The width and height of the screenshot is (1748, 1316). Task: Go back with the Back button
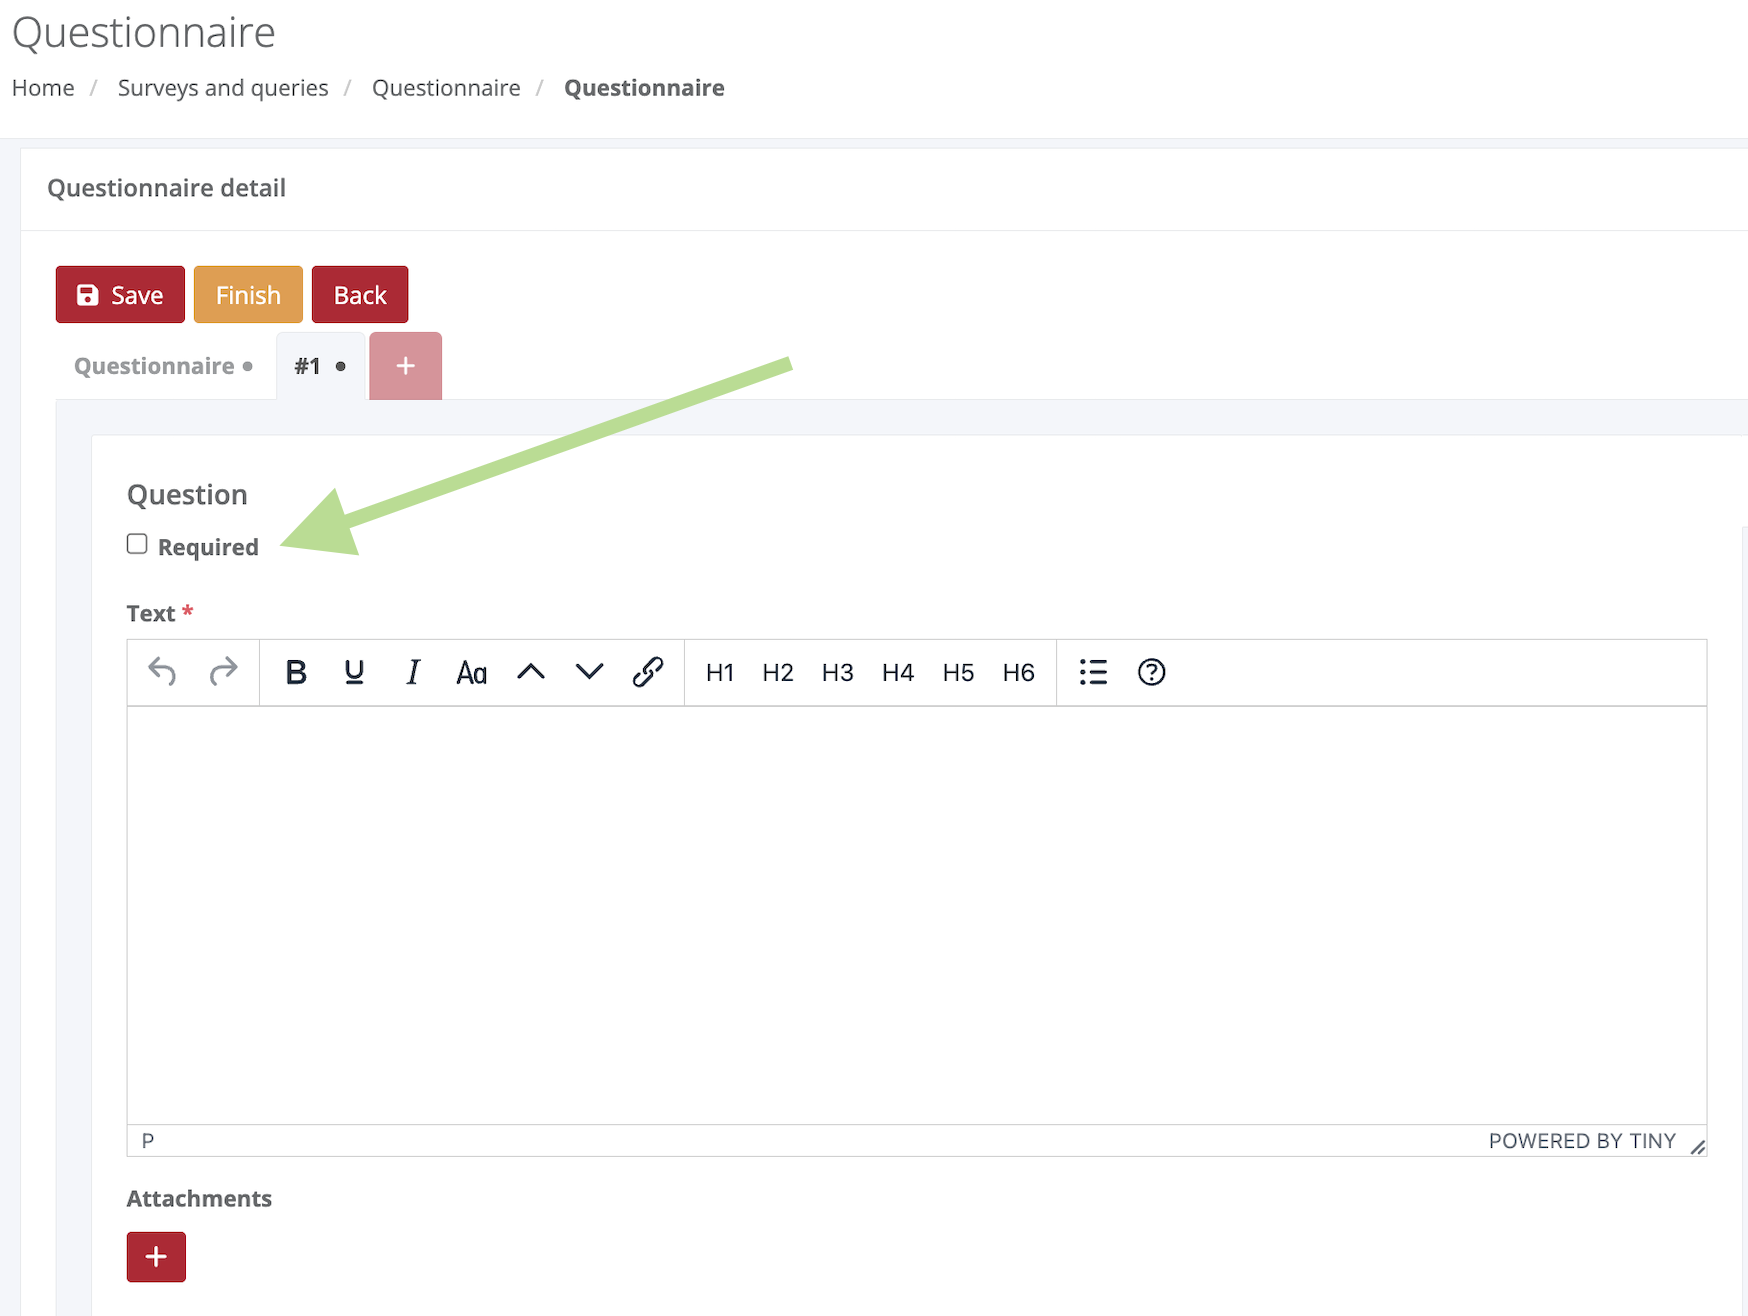(360, 295)
